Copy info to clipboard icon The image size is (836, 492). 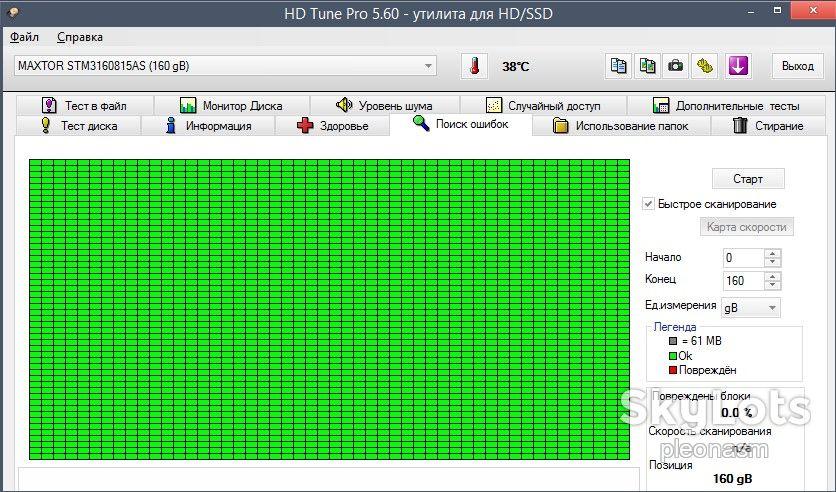[x=618, y=66]
